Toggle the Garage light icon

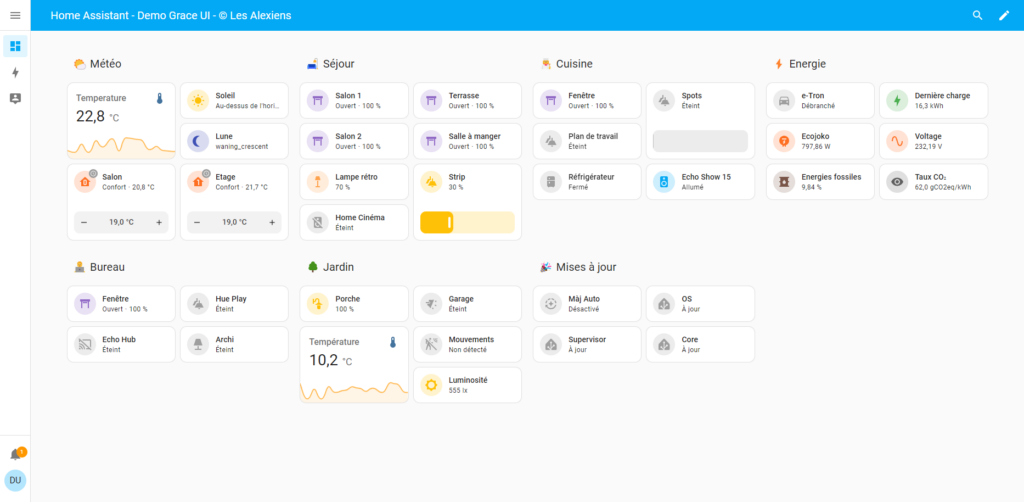pyautogui.click(x=431, y=304)
